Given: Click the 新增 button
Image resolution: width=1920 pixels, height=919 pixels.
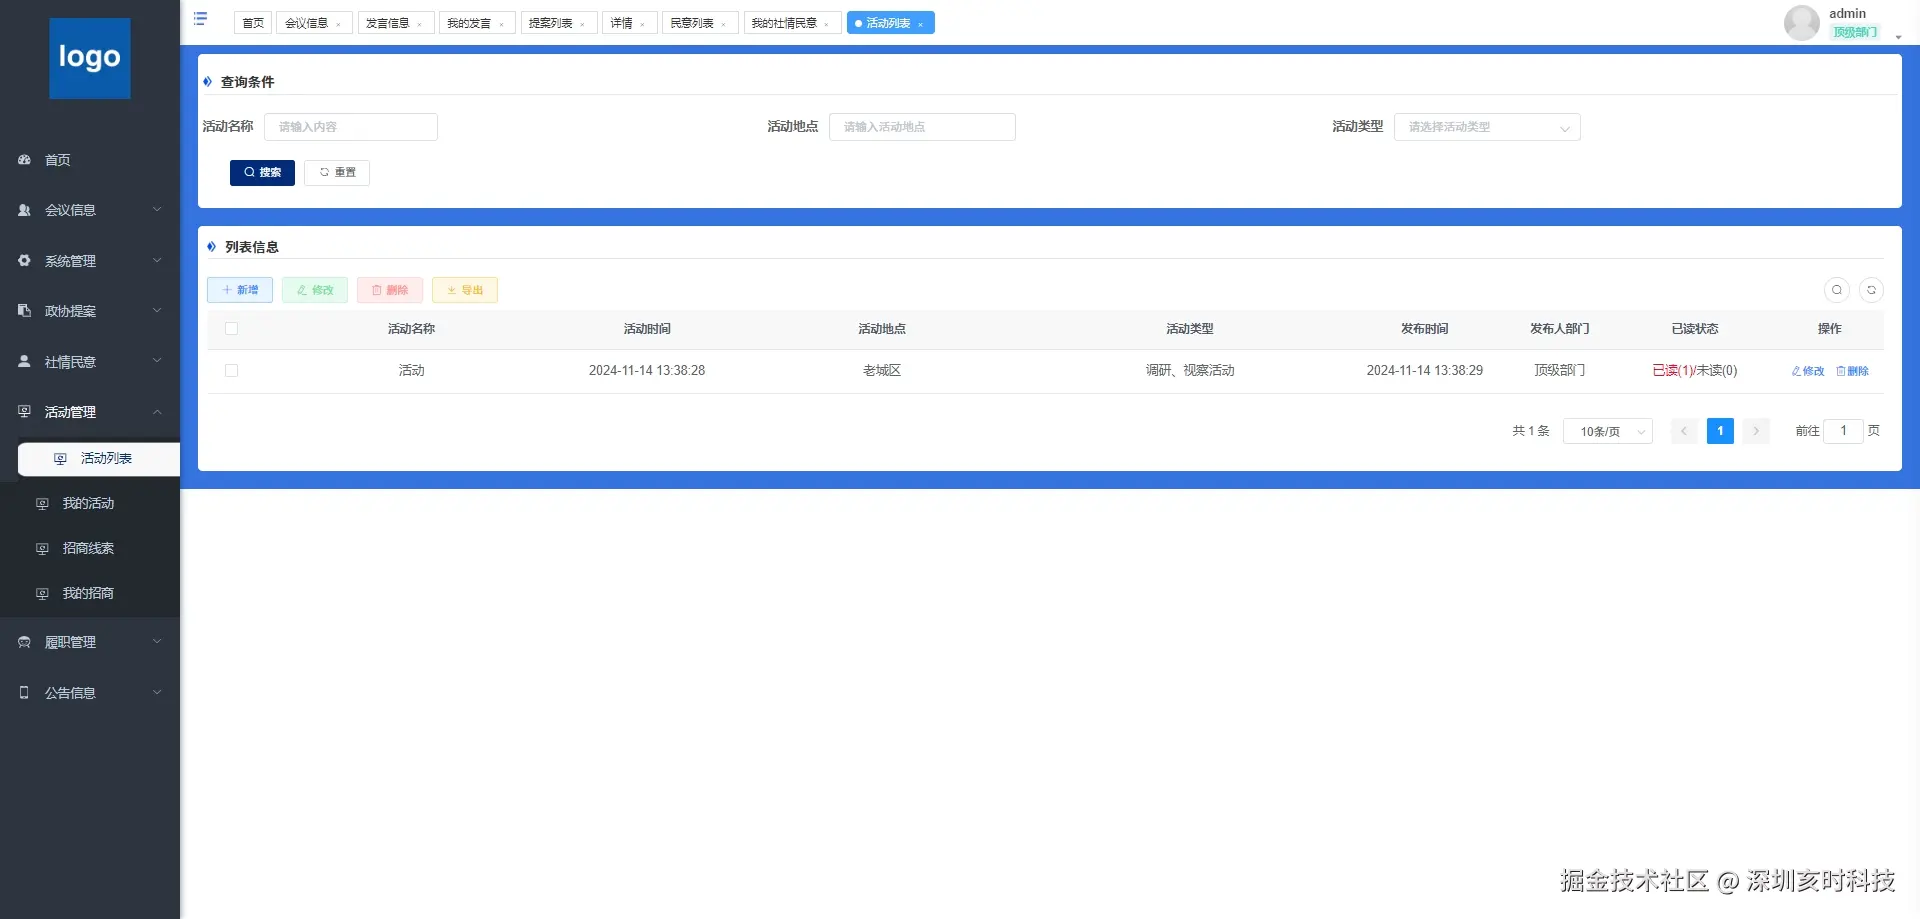Looking at the screenshot, I should pos(240,290).
